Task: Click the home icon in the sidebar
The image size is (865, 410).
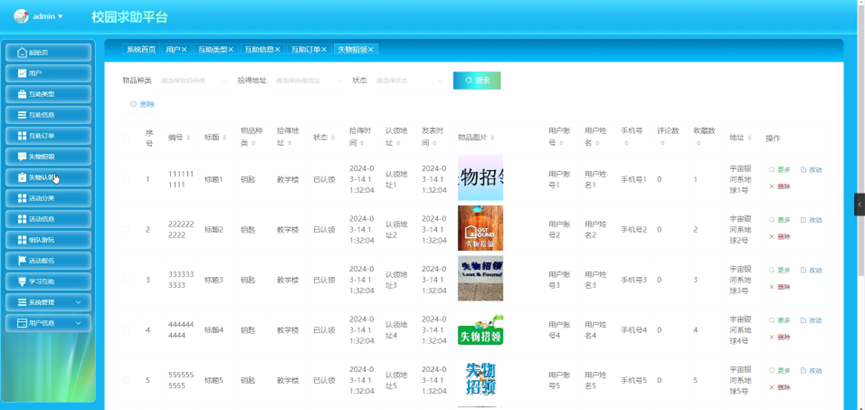Action: coord(22,52)
